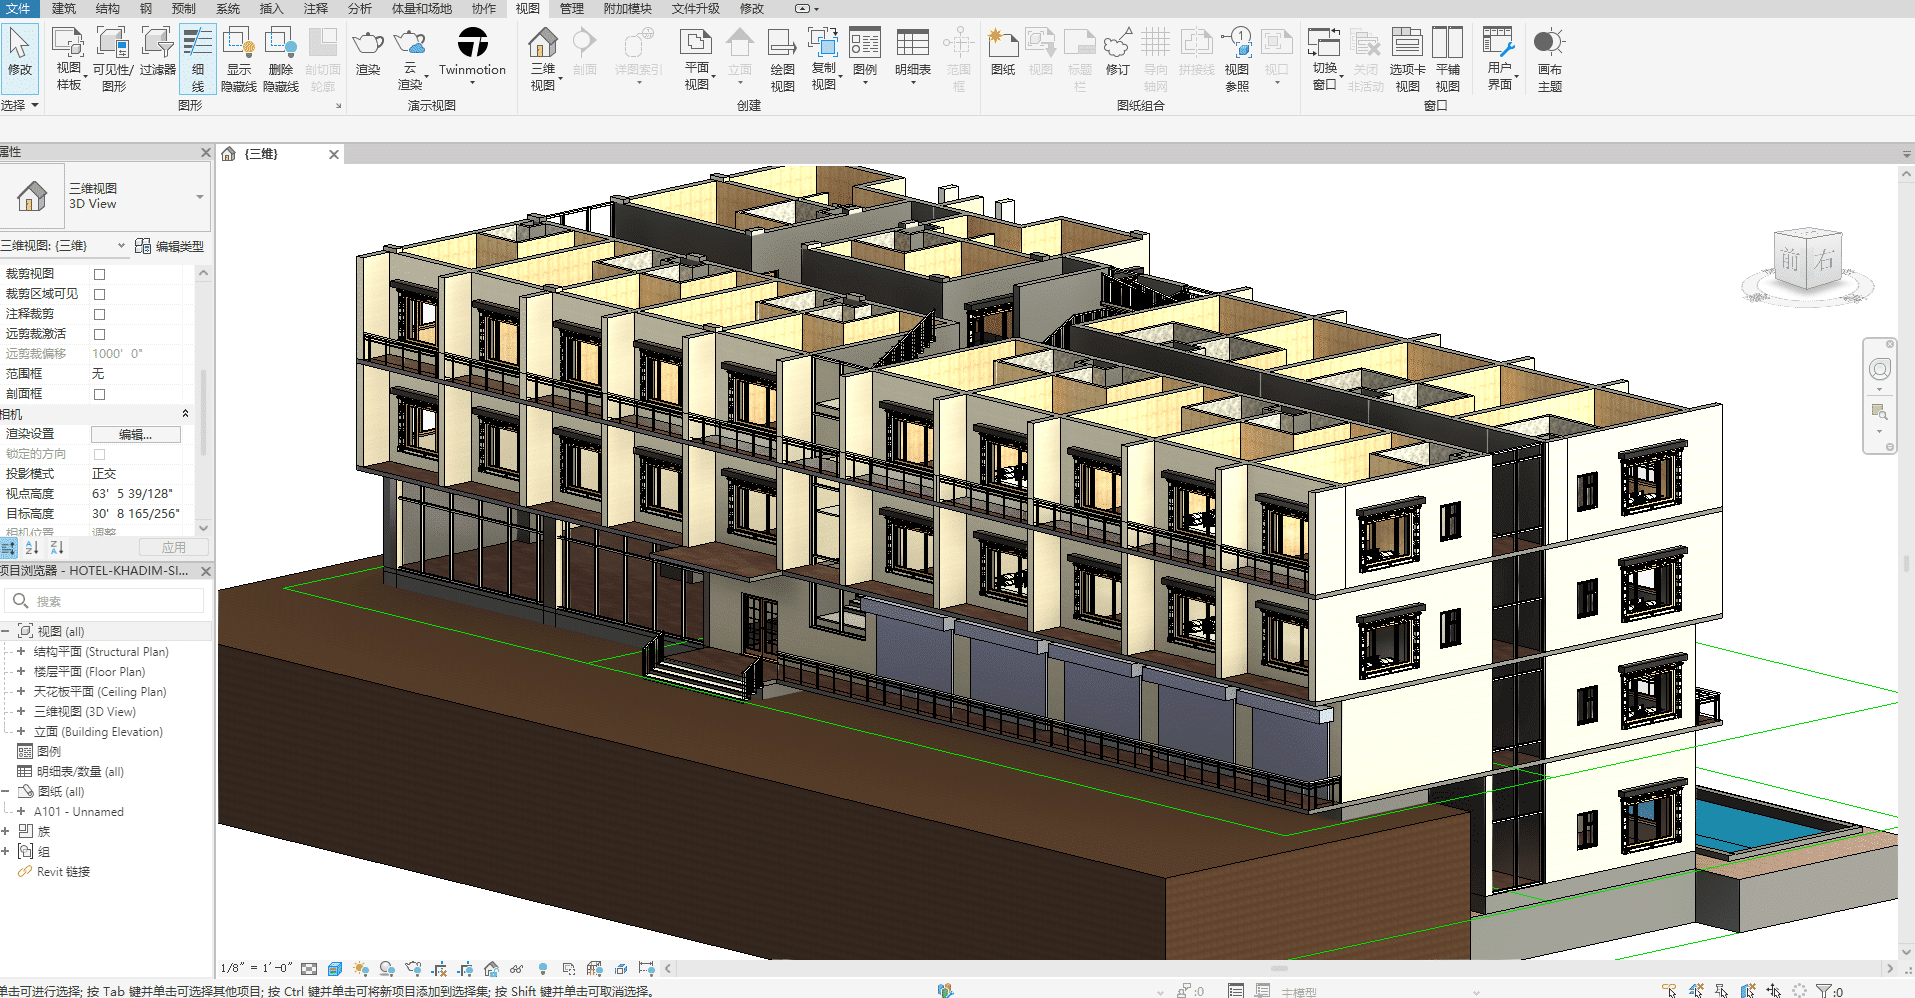The width and height of the screenshot is (1915, 998).
Task: Click 编辑类型 (Edit Type) button
Action: click(x=170, y=246)
